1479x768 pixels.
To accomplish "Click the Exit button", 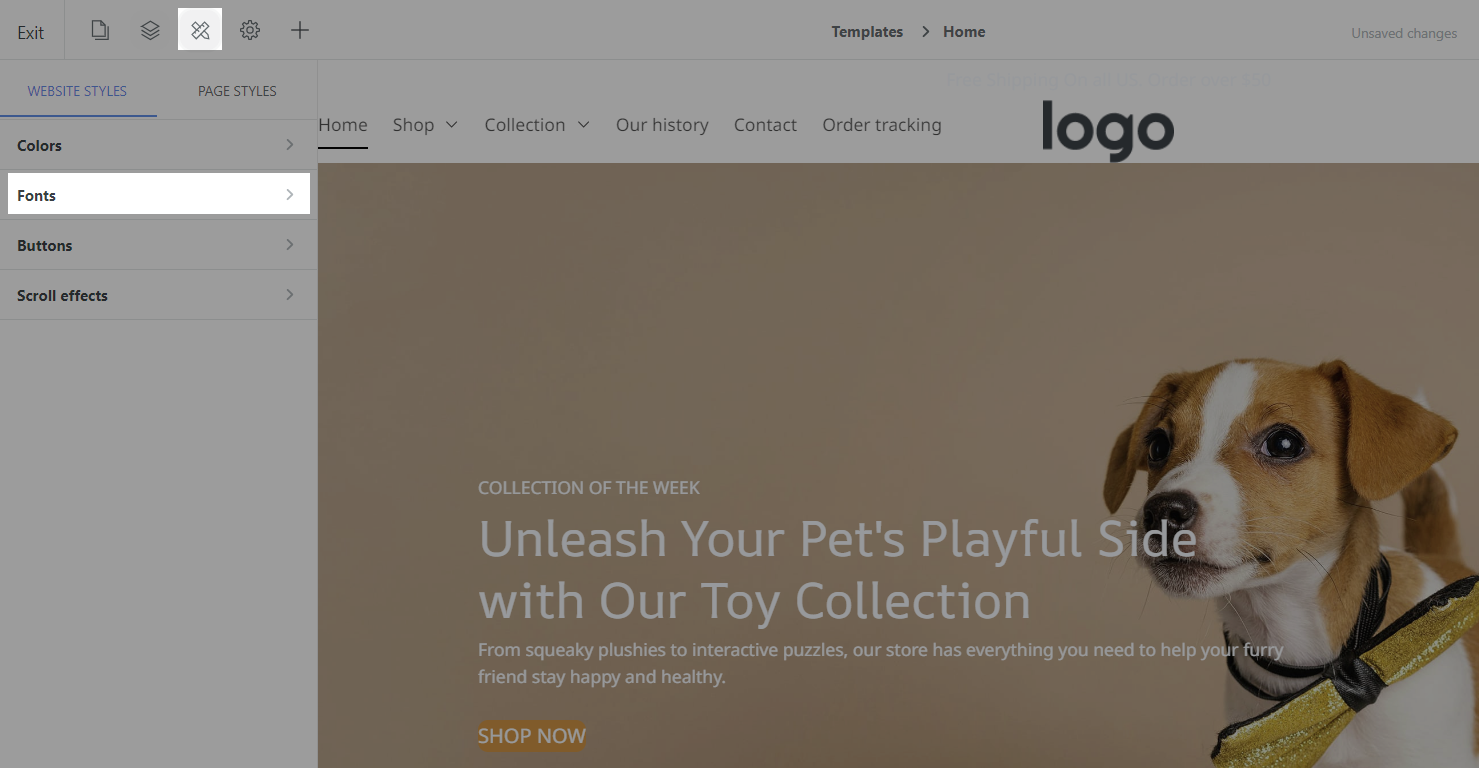I will [x=31, y=32].
